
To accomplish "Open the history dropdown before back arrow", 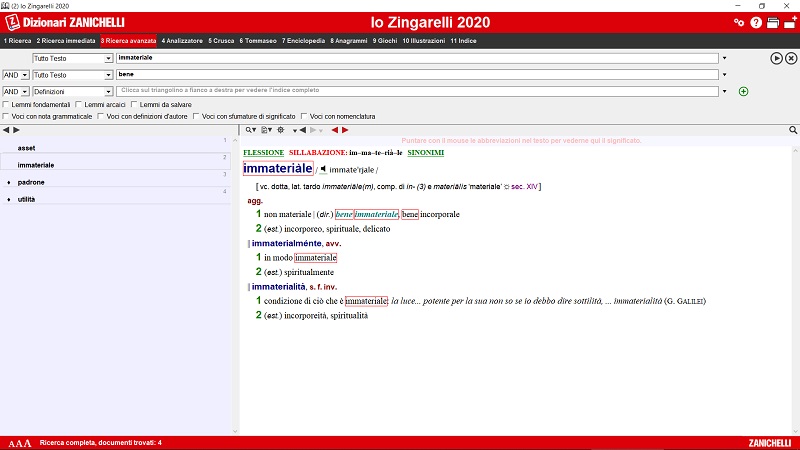I will point(295,131).
